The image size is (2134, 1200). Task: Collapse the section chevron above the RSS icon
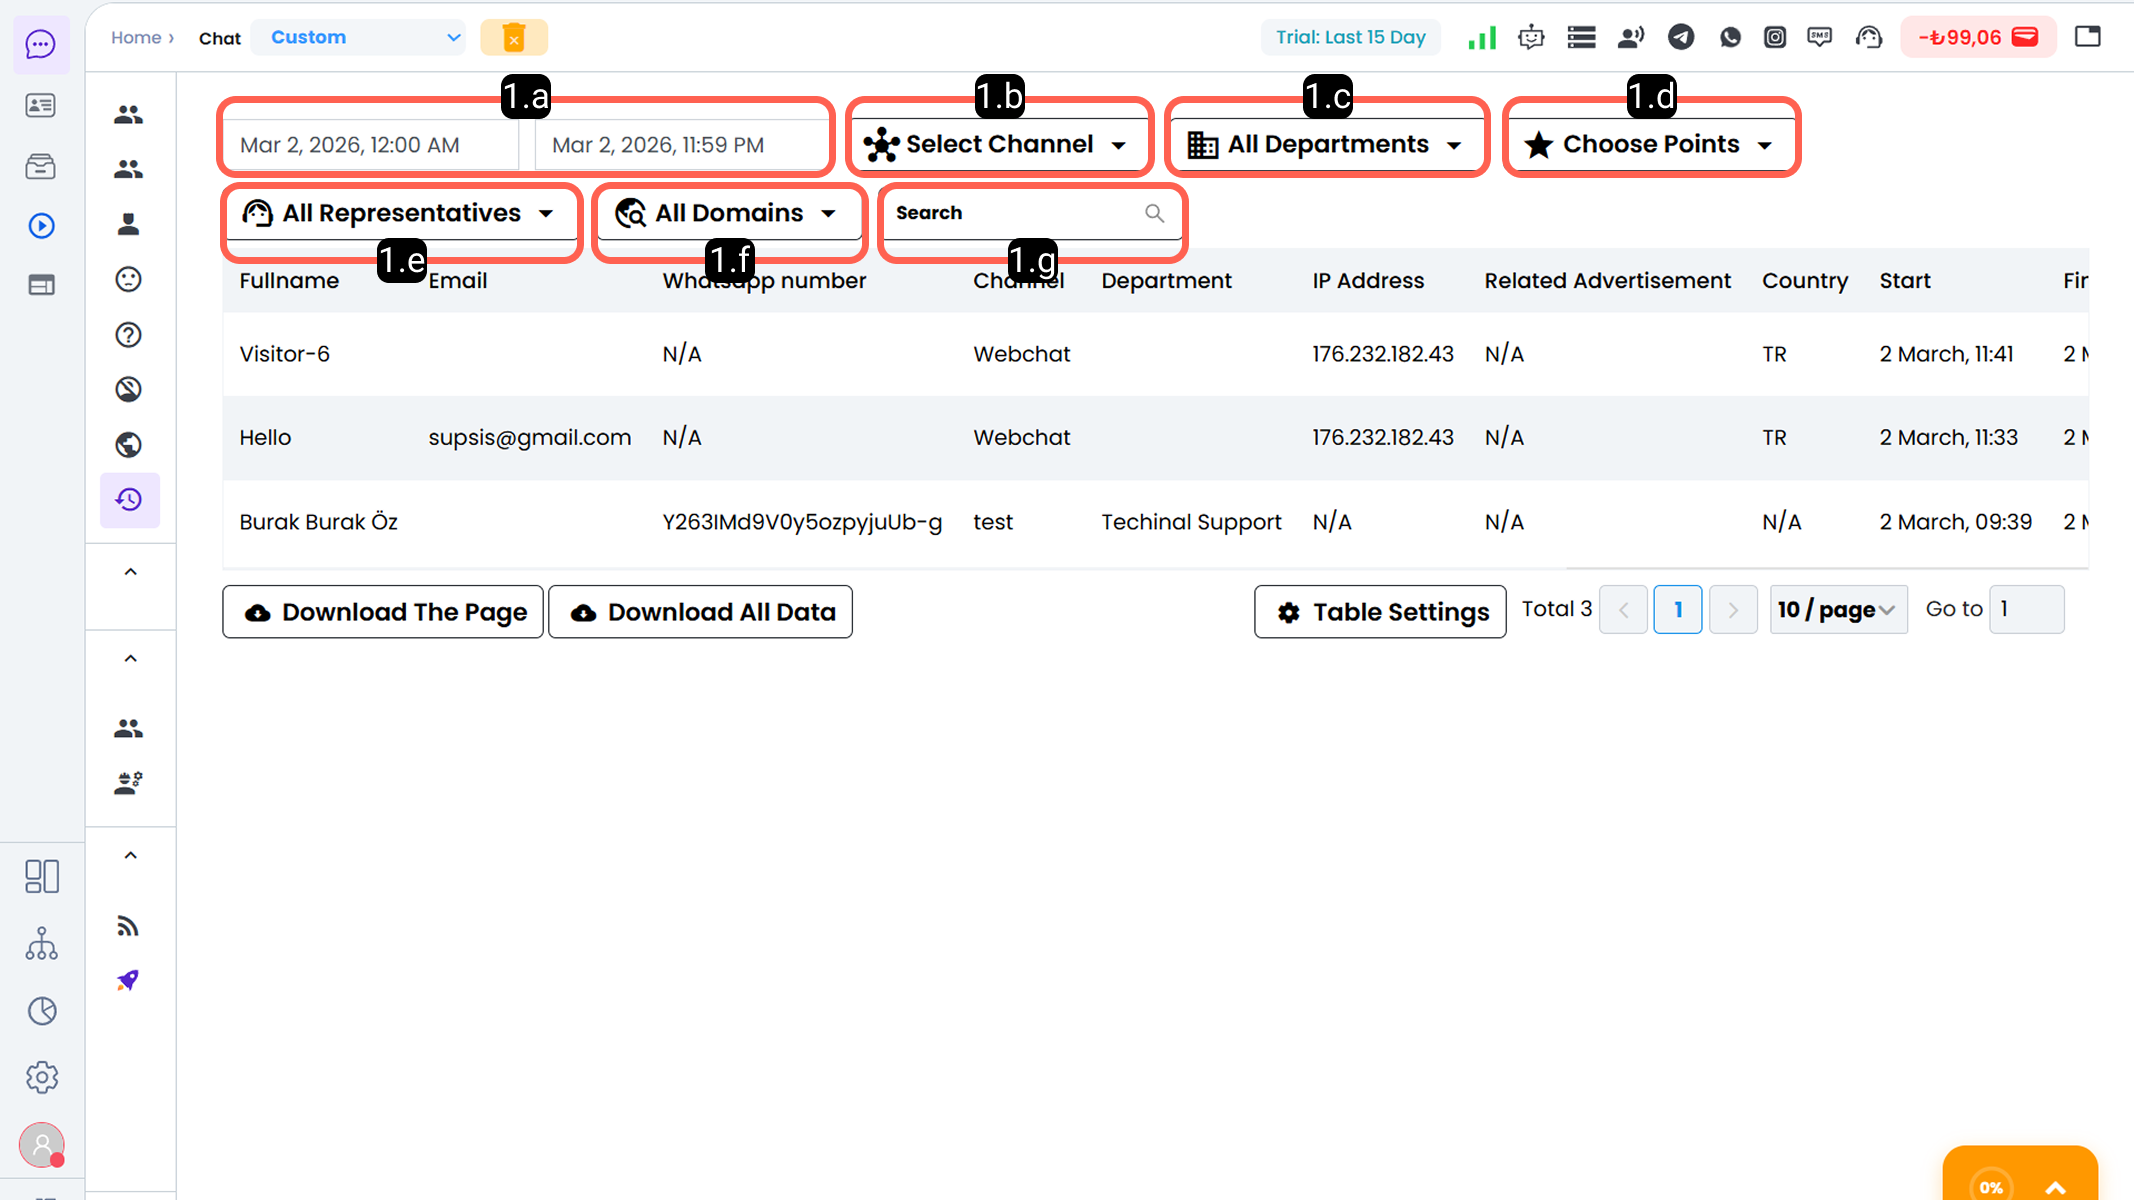[130, 855]
